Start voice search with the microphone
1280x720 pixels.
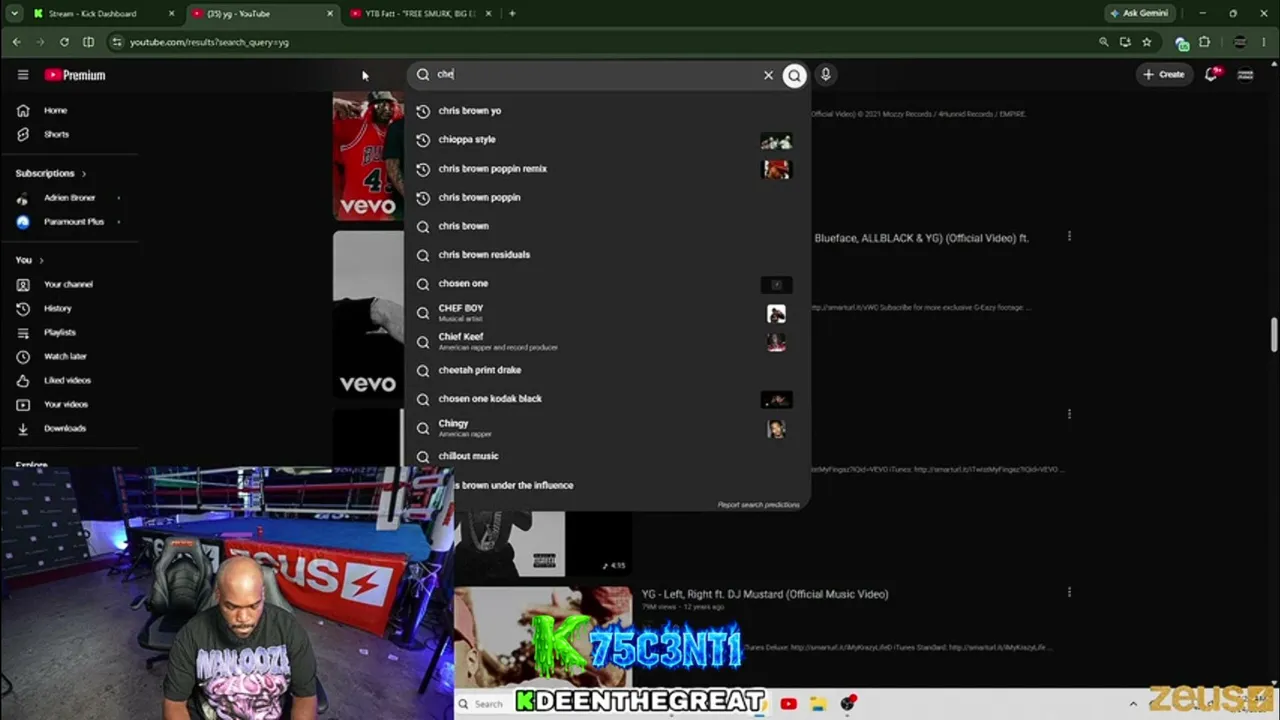[x=825, y=74]
